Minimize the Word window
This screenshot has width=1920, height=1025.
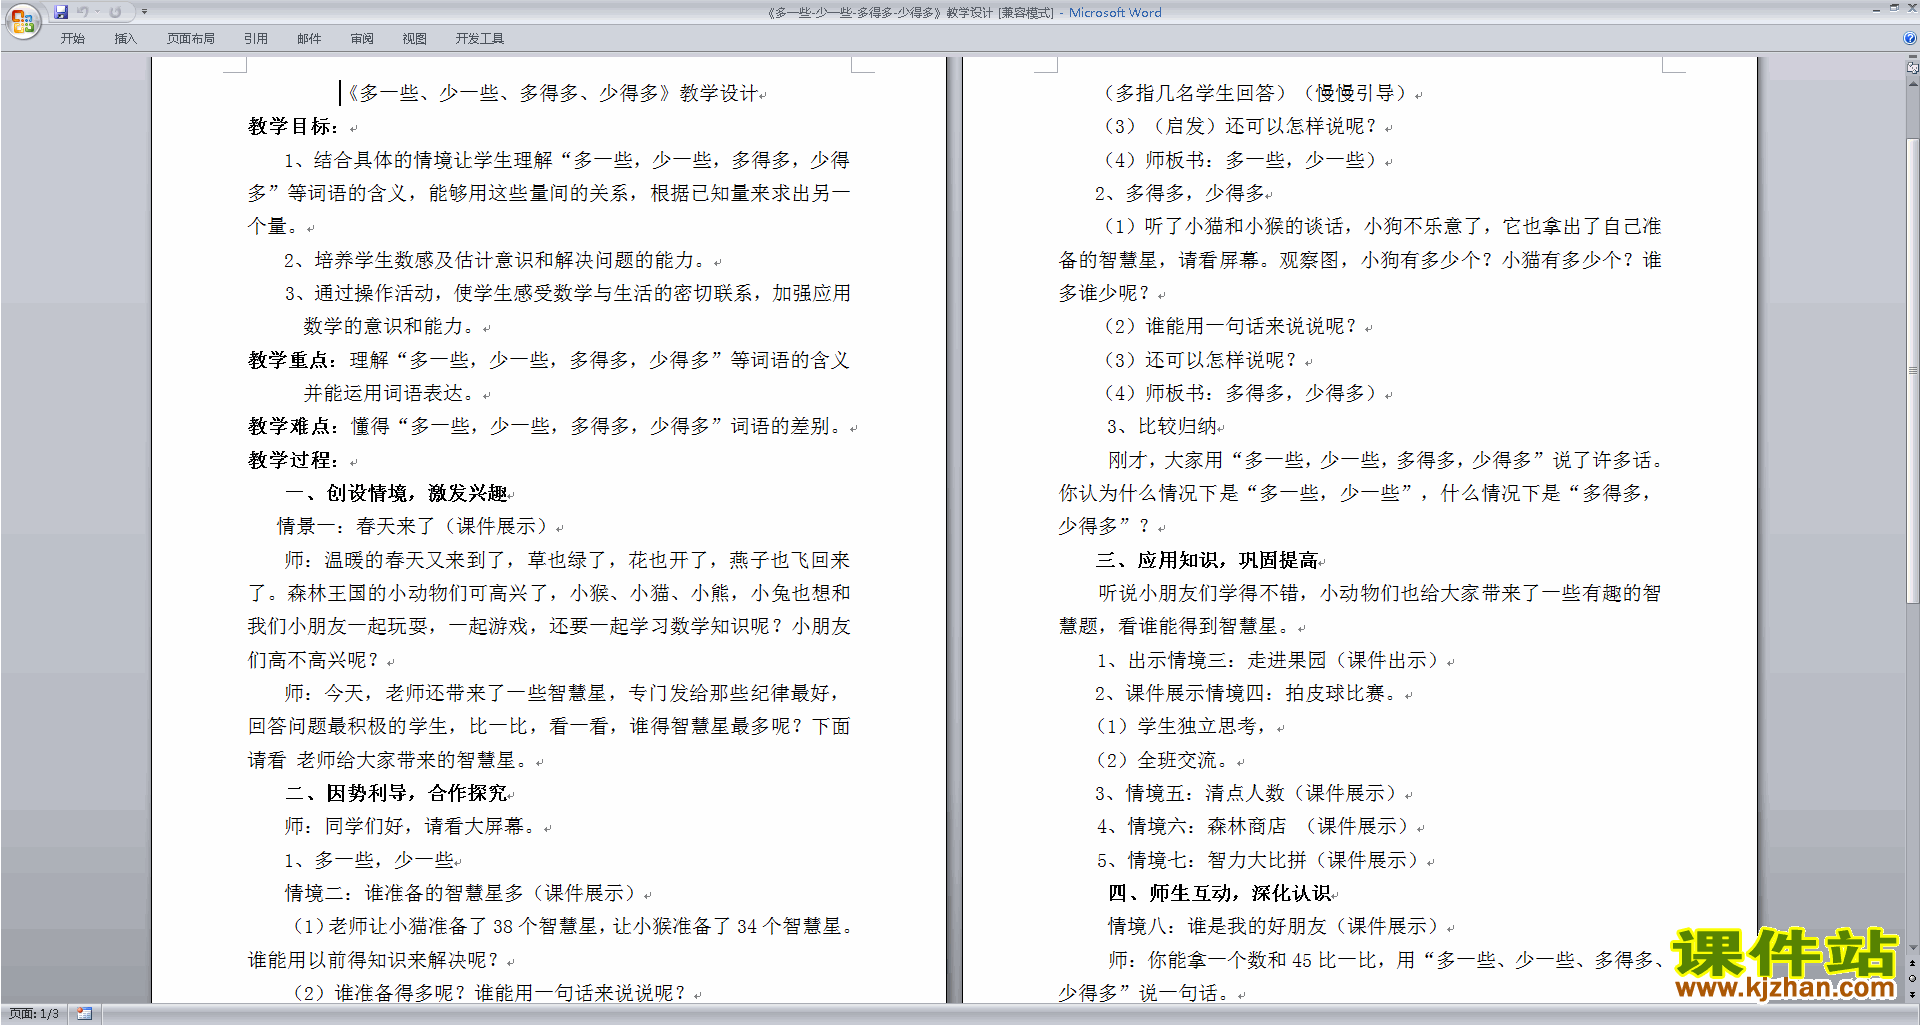tap(1877, 9)
